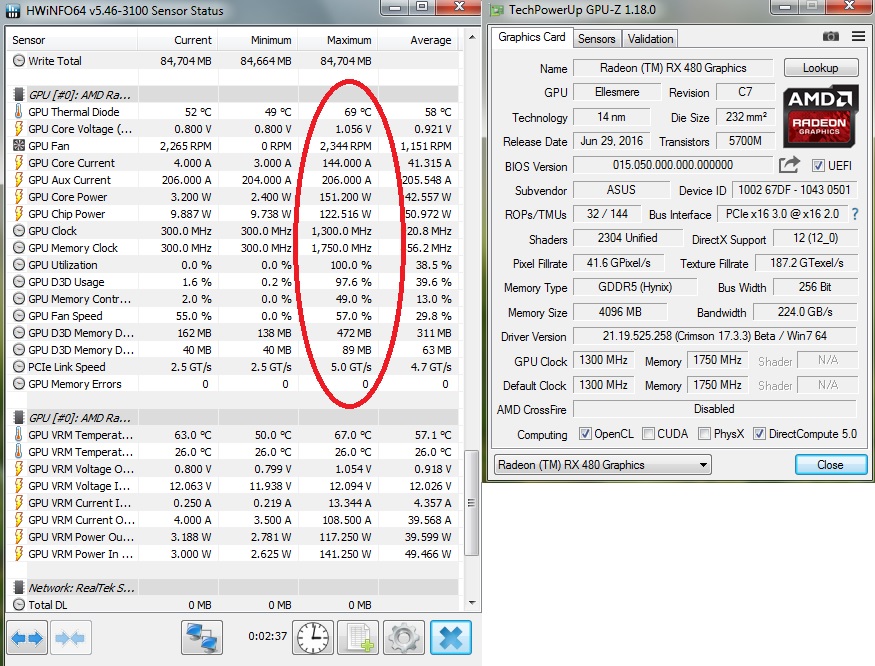Switch to the Sensors tab in GPU-Z
Screen dimensions: 875x666
(597, 39)
